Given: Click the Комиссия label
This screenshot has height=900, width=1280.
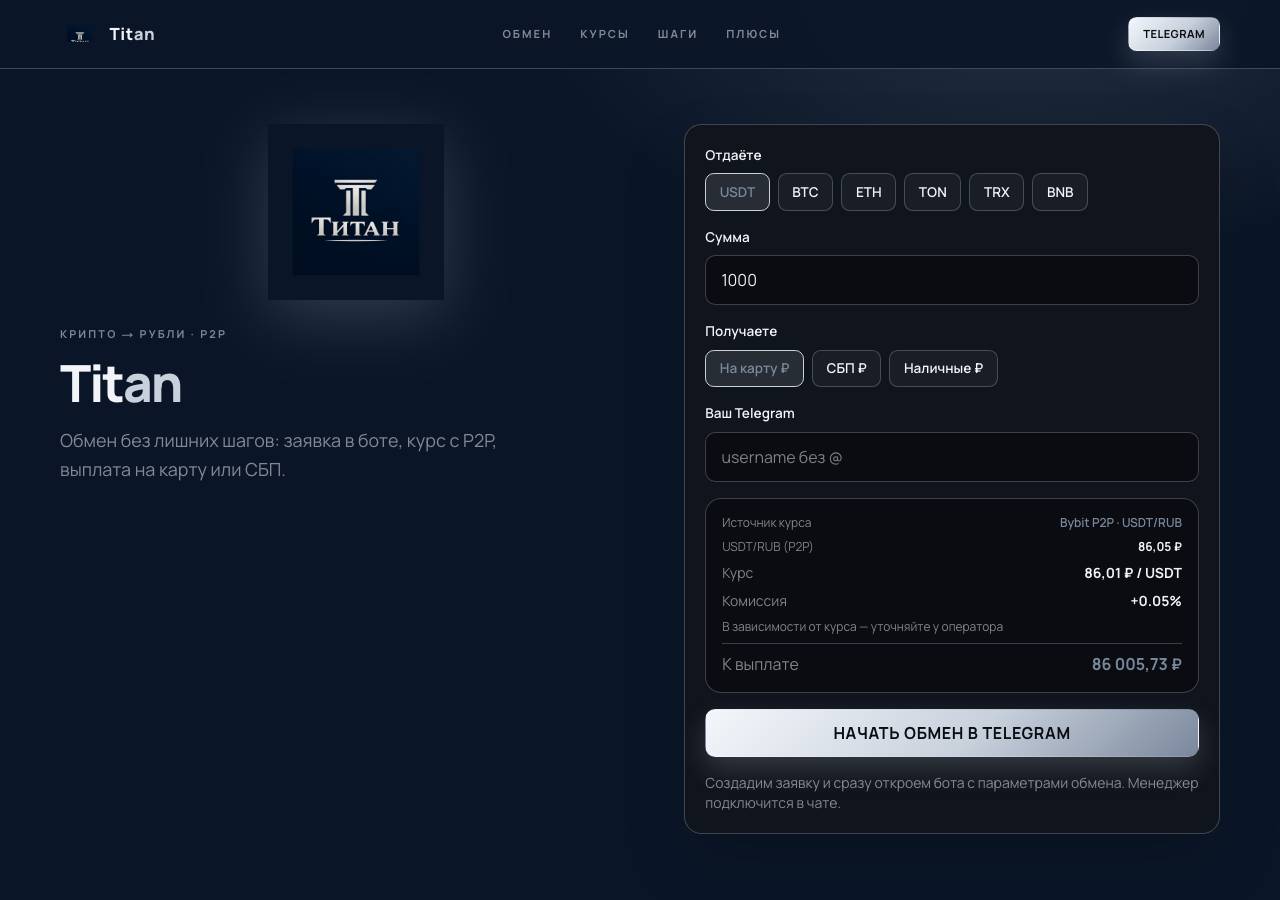Looking at the screenshot, I should pyautogui.click(x=754, y=601).
